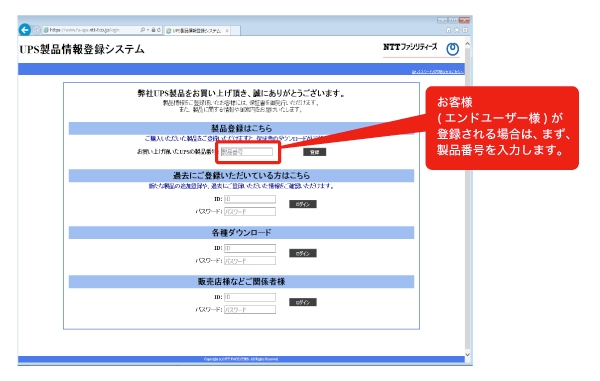Click the browser back arrow button
600x381 pixels.
(25, 29)
